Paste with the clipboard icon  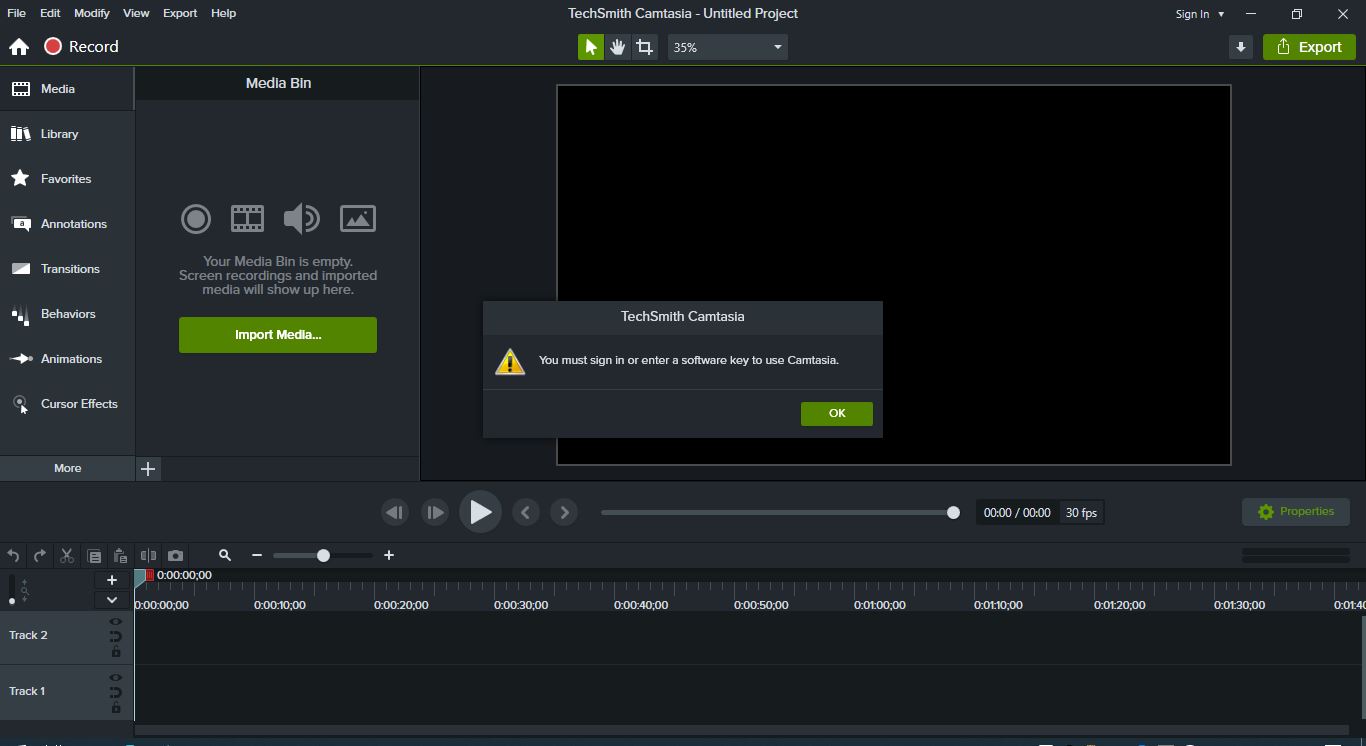(x=120, y=555)
